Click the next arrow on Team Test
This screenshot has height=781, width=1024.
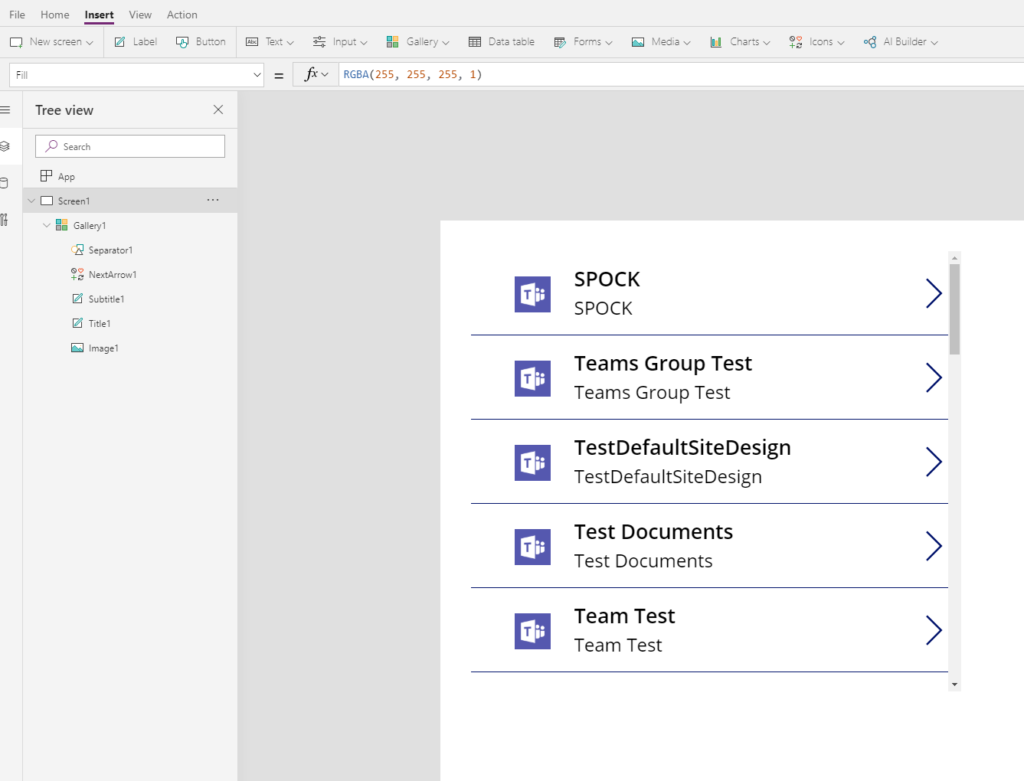934,630
